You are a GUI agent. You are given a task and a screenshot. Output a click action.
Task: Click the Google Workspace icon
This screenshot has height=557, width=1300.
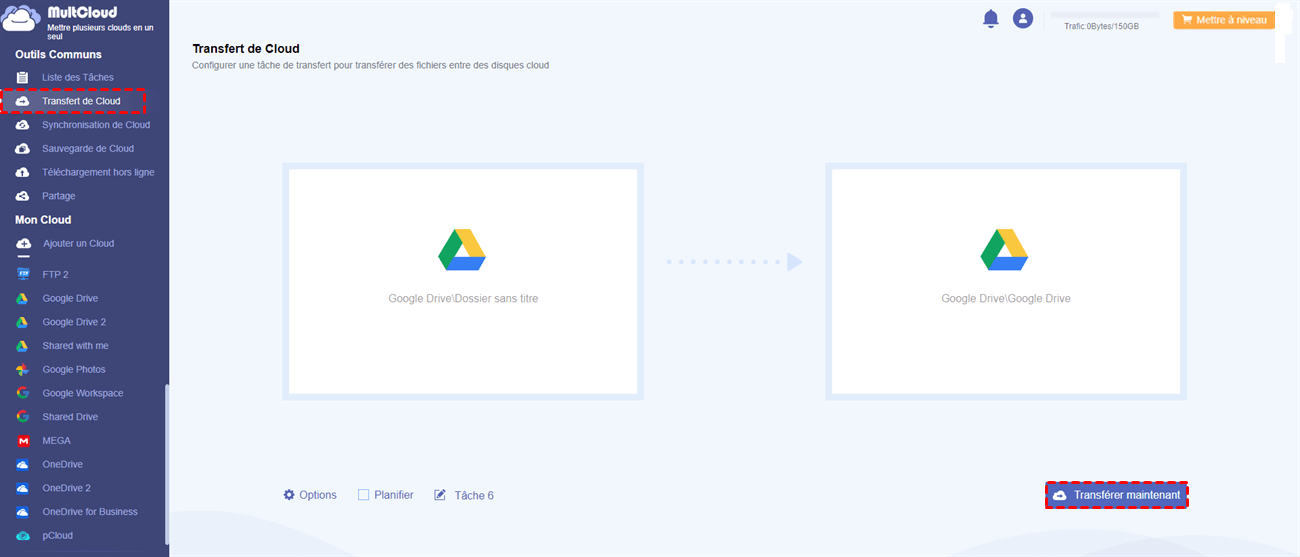tap(22, 393)
